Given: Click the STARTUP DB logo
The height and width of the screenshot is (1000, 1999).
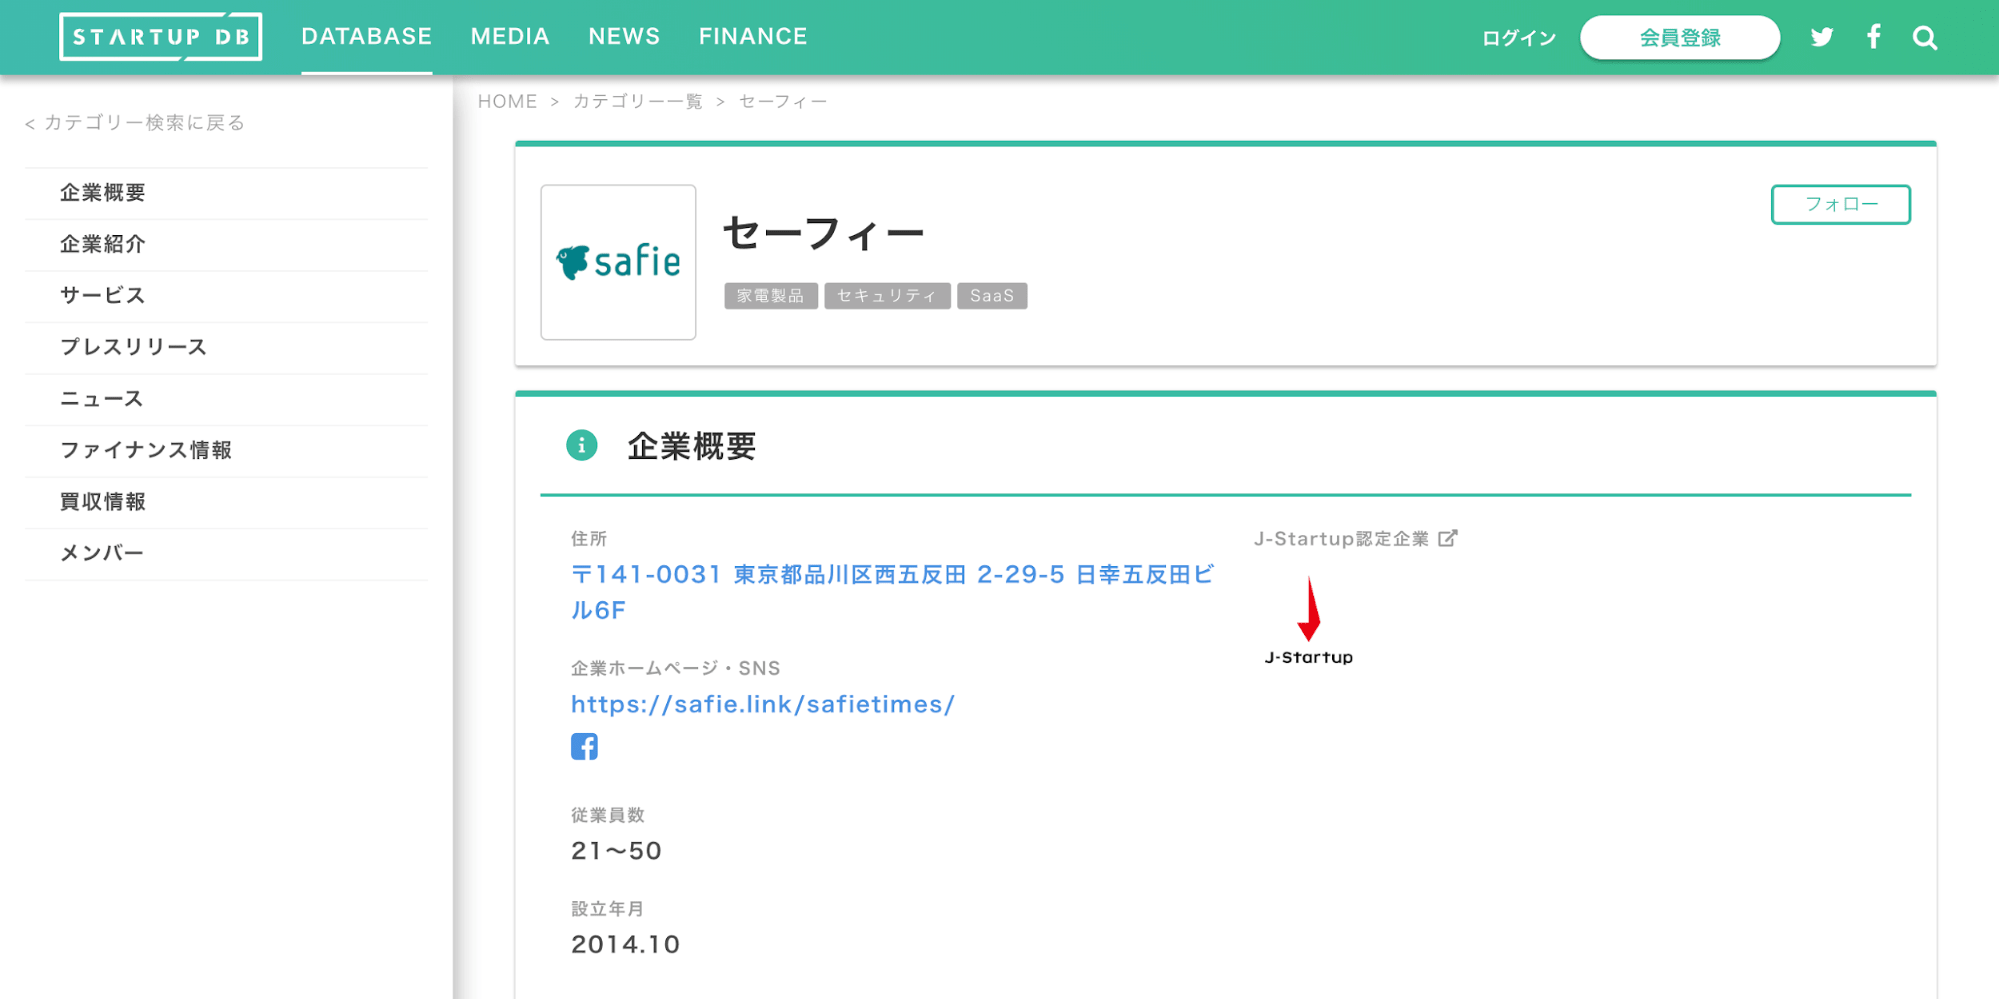Looking at the screenshot, I should [161, 37].
